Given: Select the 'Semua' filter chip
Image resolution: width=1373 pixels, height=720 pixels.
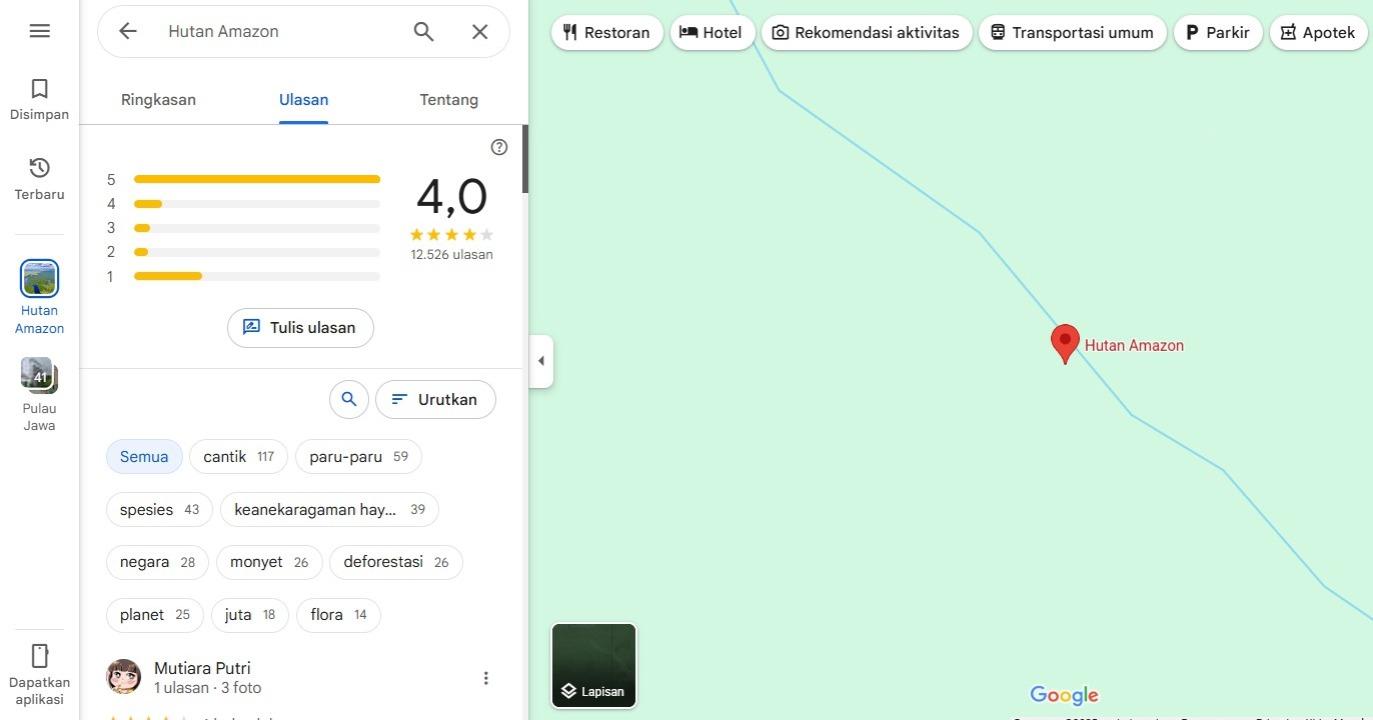Looking at the screenshot, I should point(144,457).
